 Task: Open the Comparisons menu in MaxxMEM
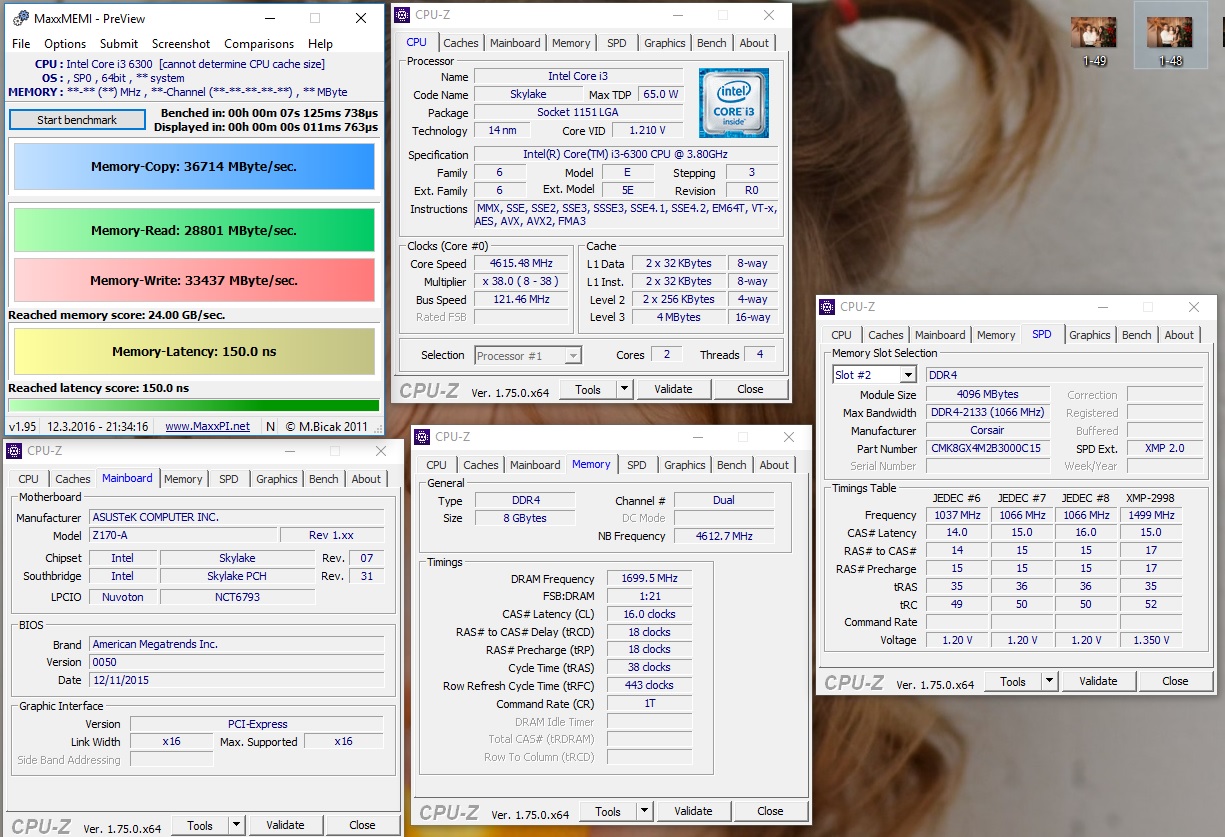[259, 44]
